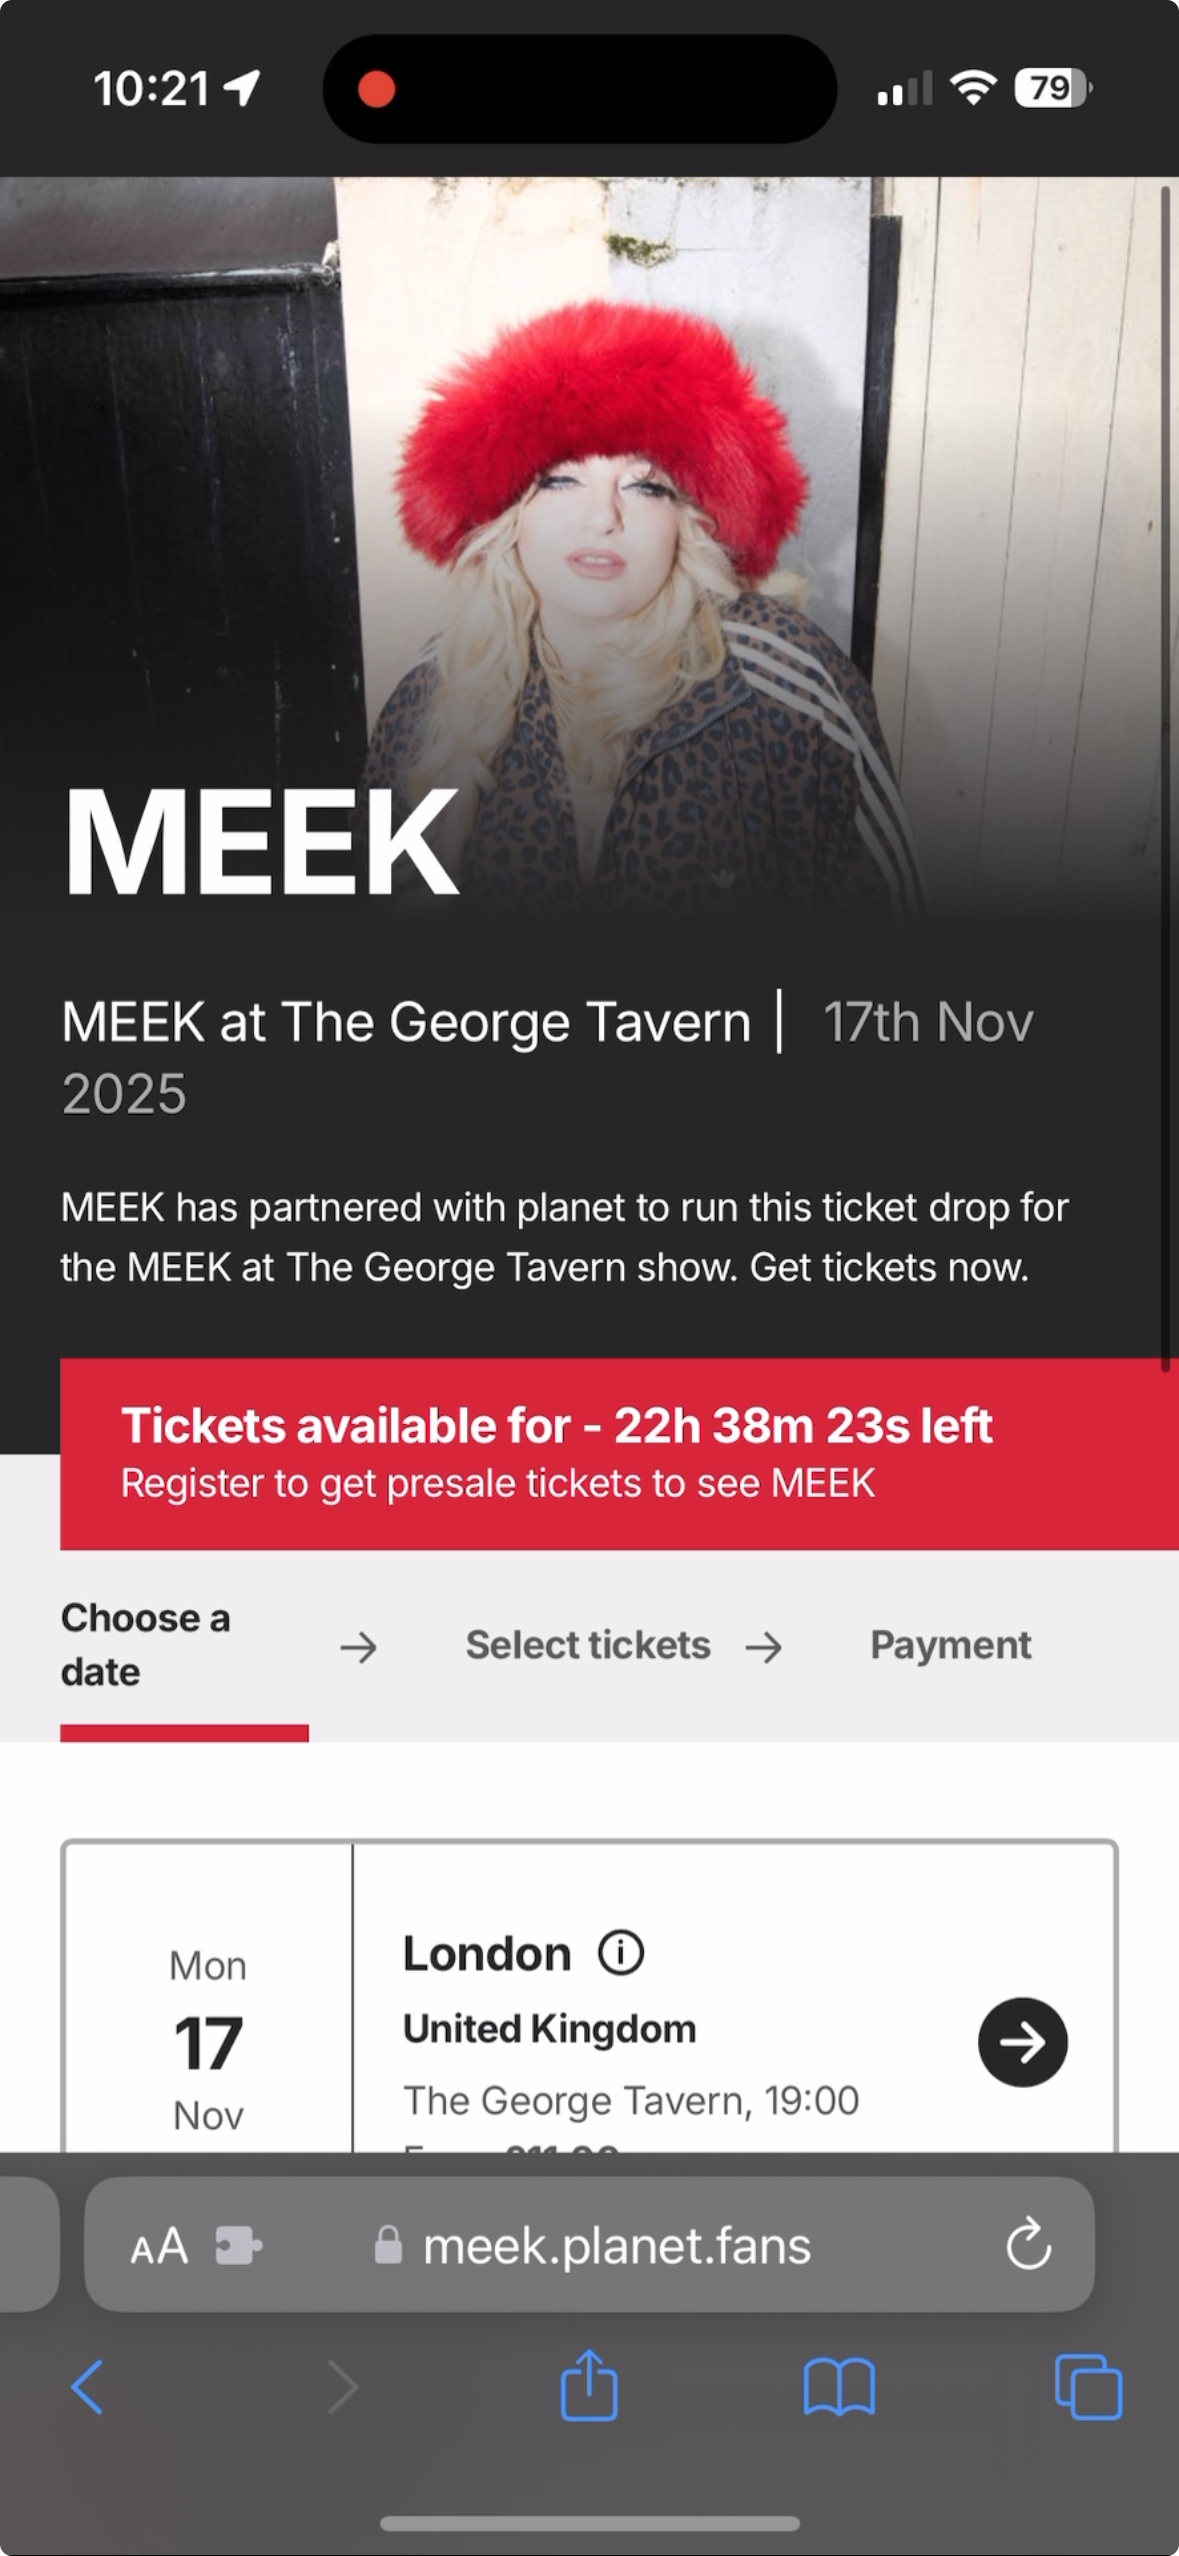Go back to previous page
Viewport: 1179px width, 2556px height.
pos(88,2387)
